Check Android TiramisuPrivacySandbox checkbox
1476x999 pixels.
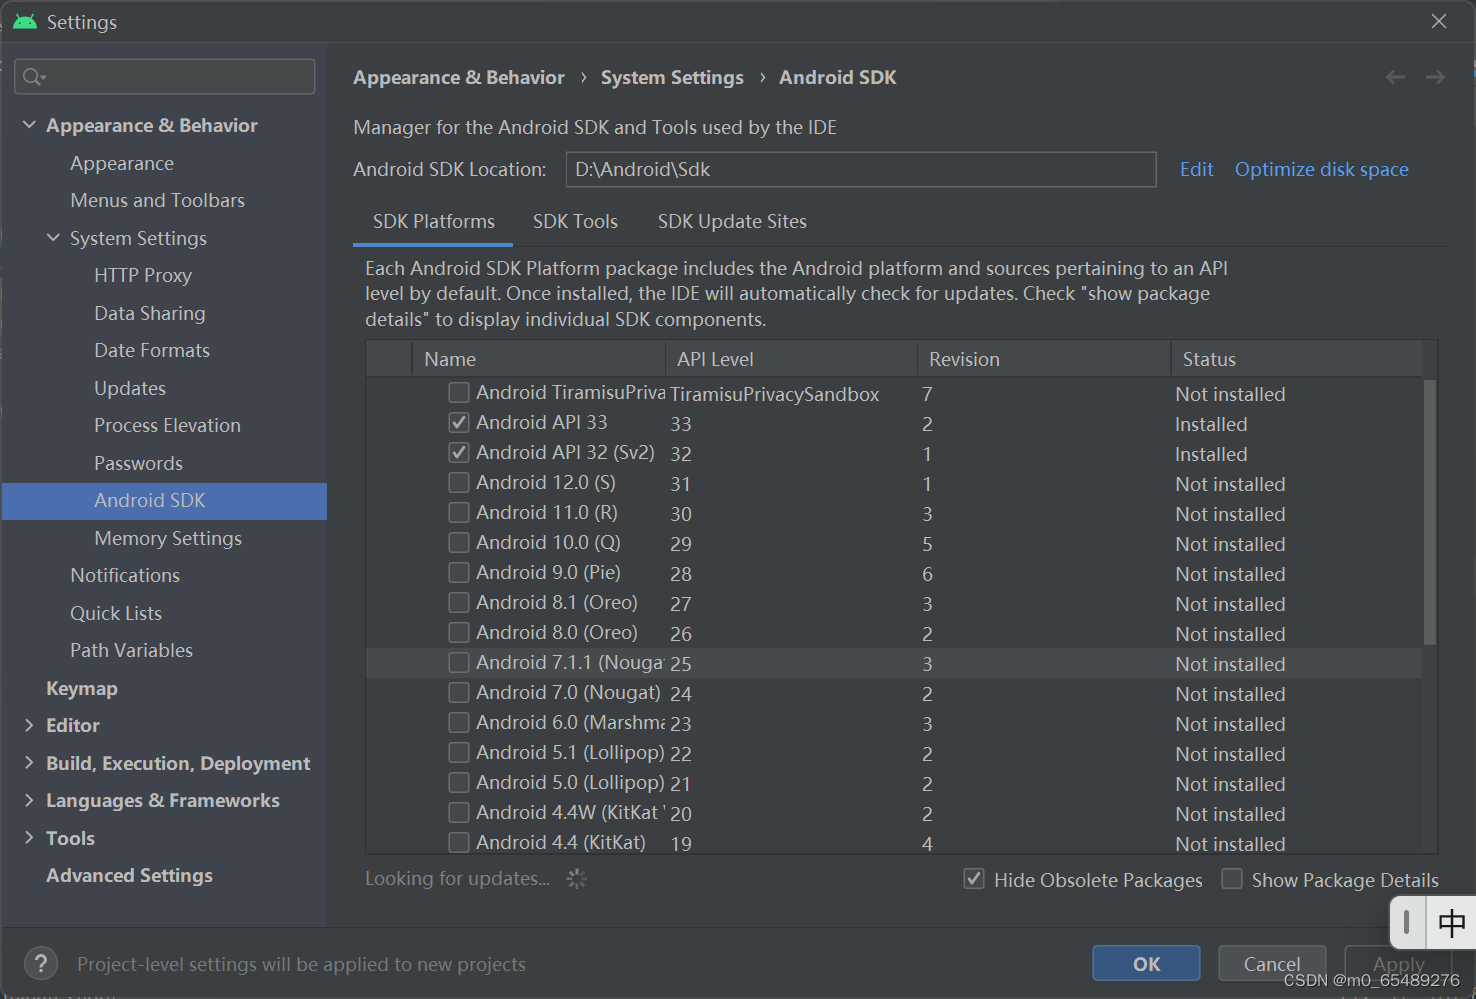[459, 392]
